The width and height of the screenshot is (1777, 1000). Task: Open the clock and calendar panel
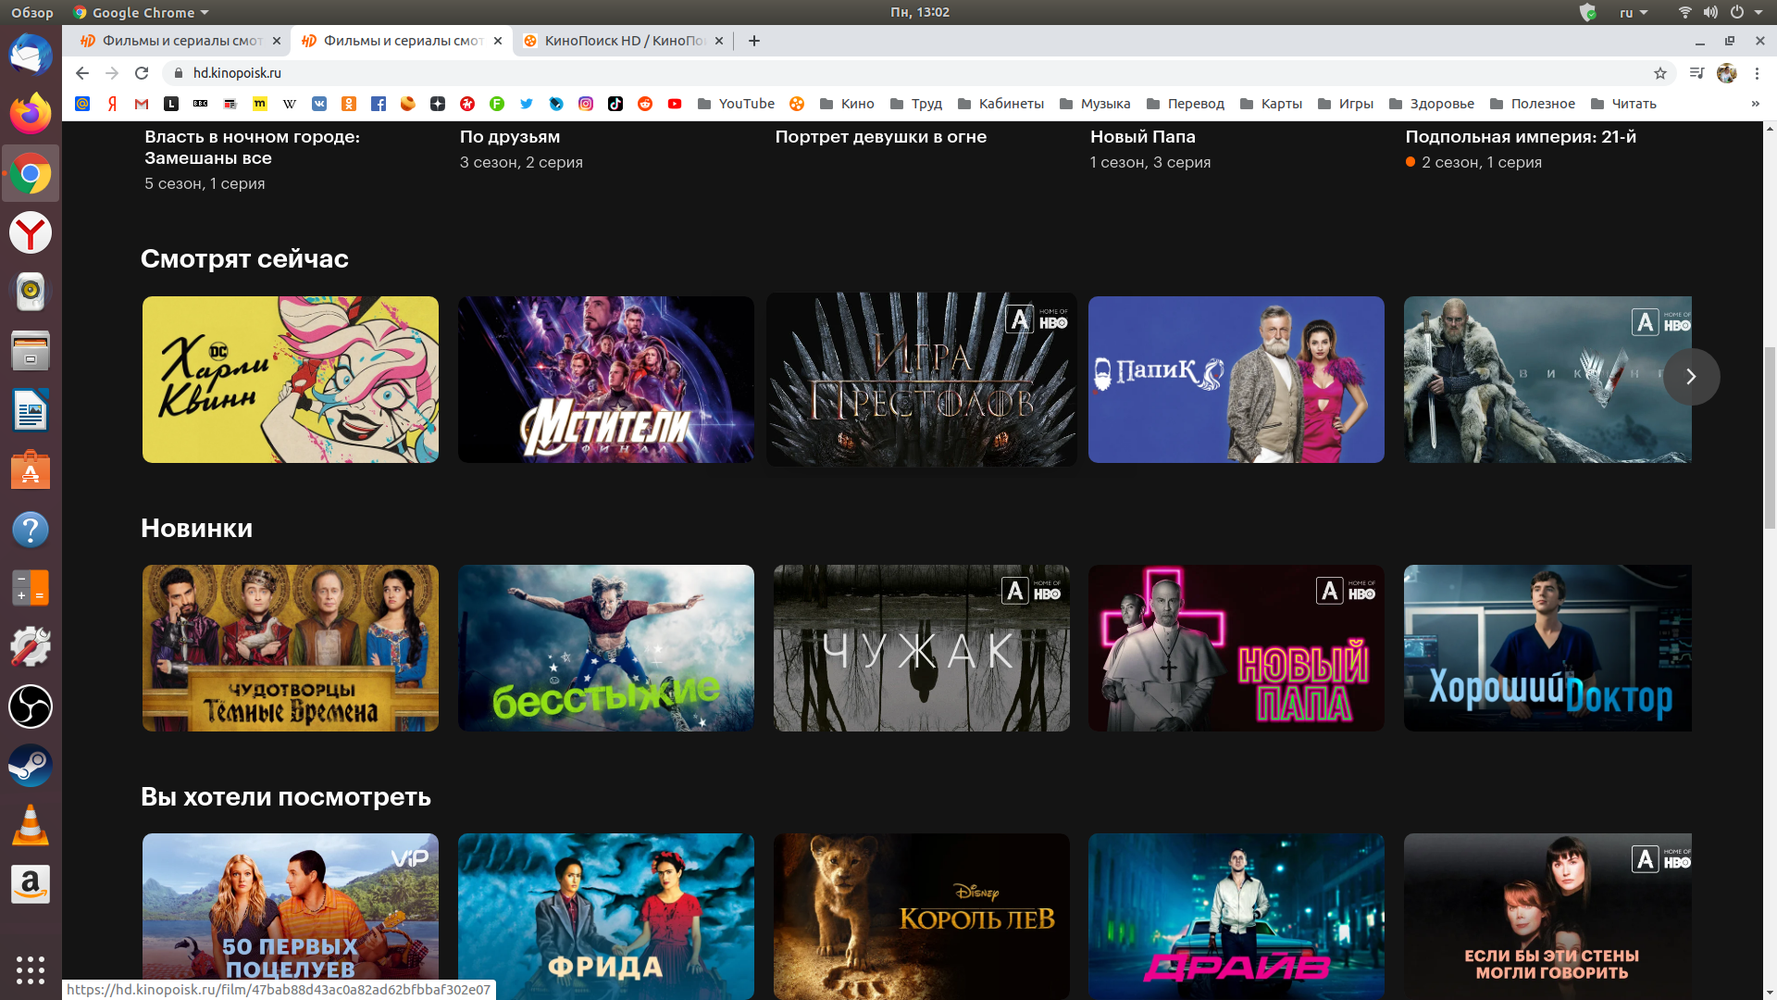(x=920, y=12)
